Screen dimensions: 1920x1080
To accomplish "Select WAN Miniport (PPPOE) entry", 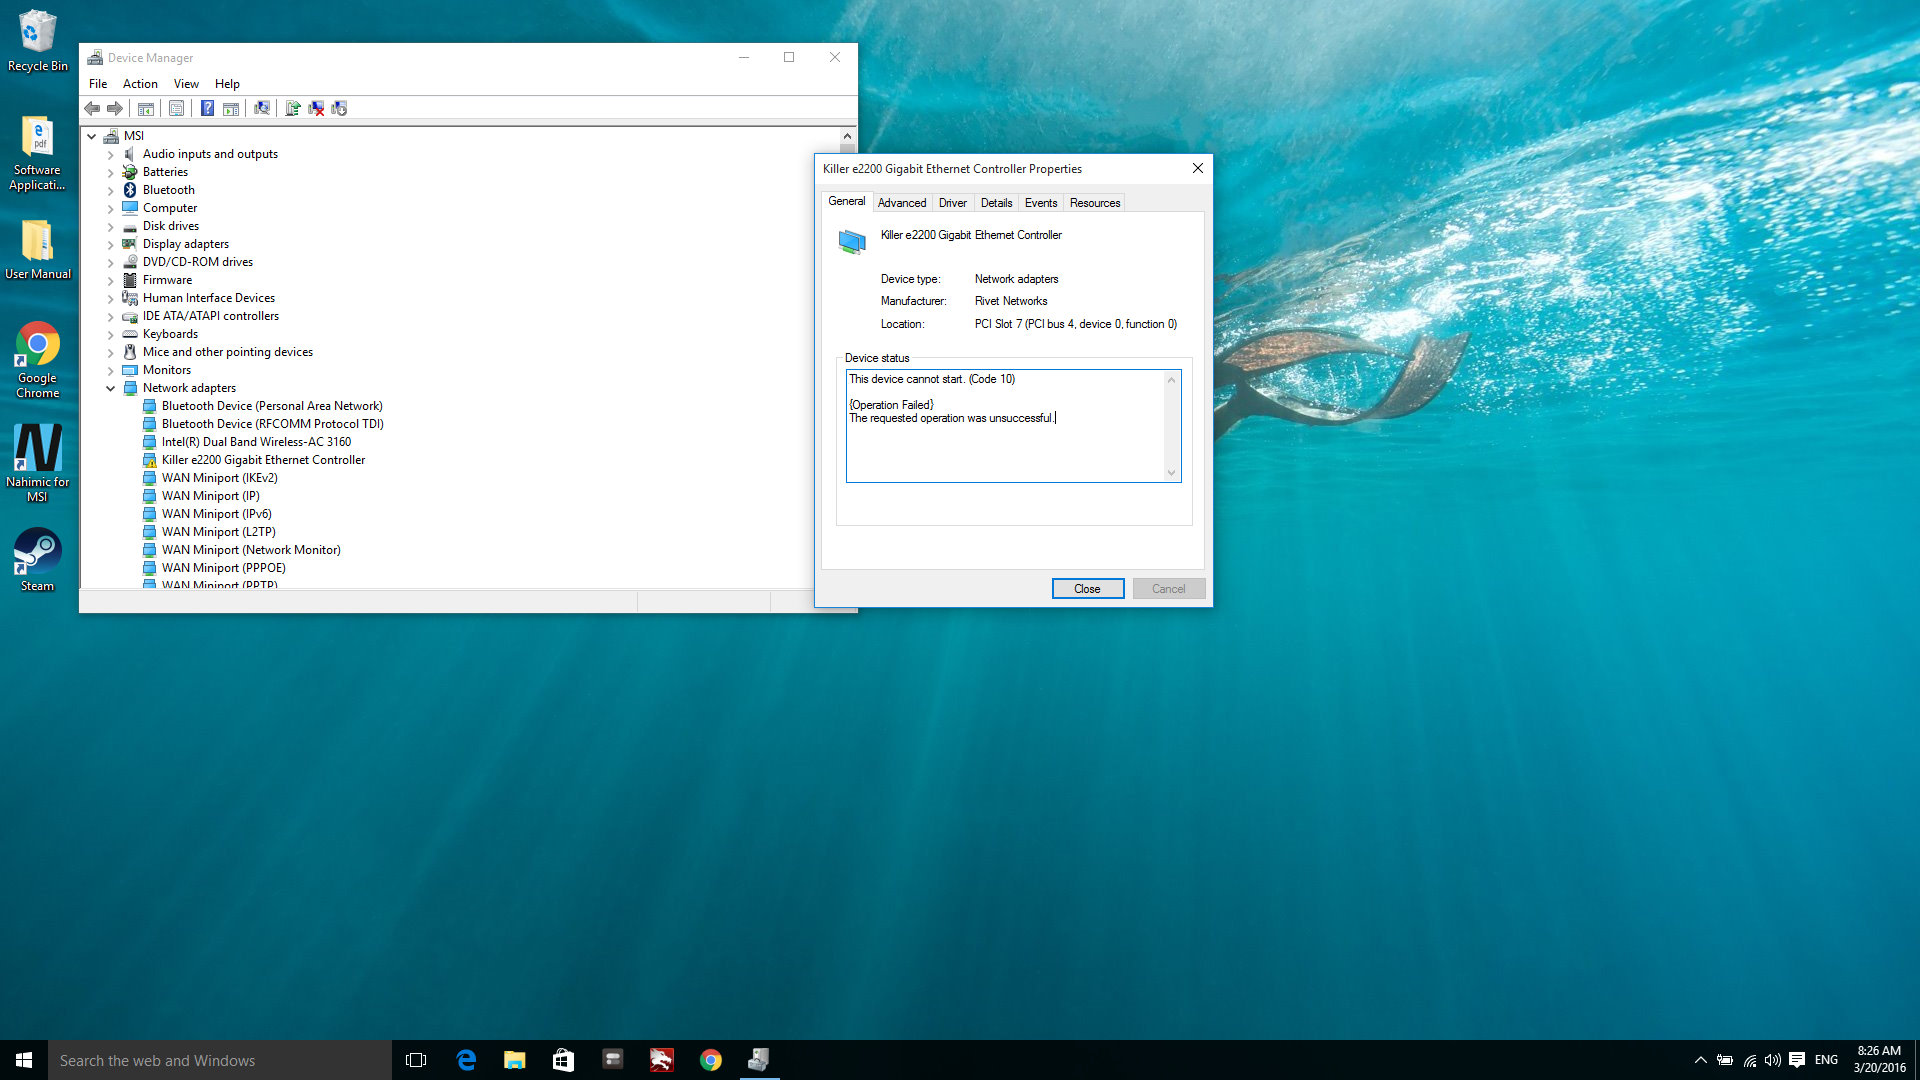I will [223, 568].
